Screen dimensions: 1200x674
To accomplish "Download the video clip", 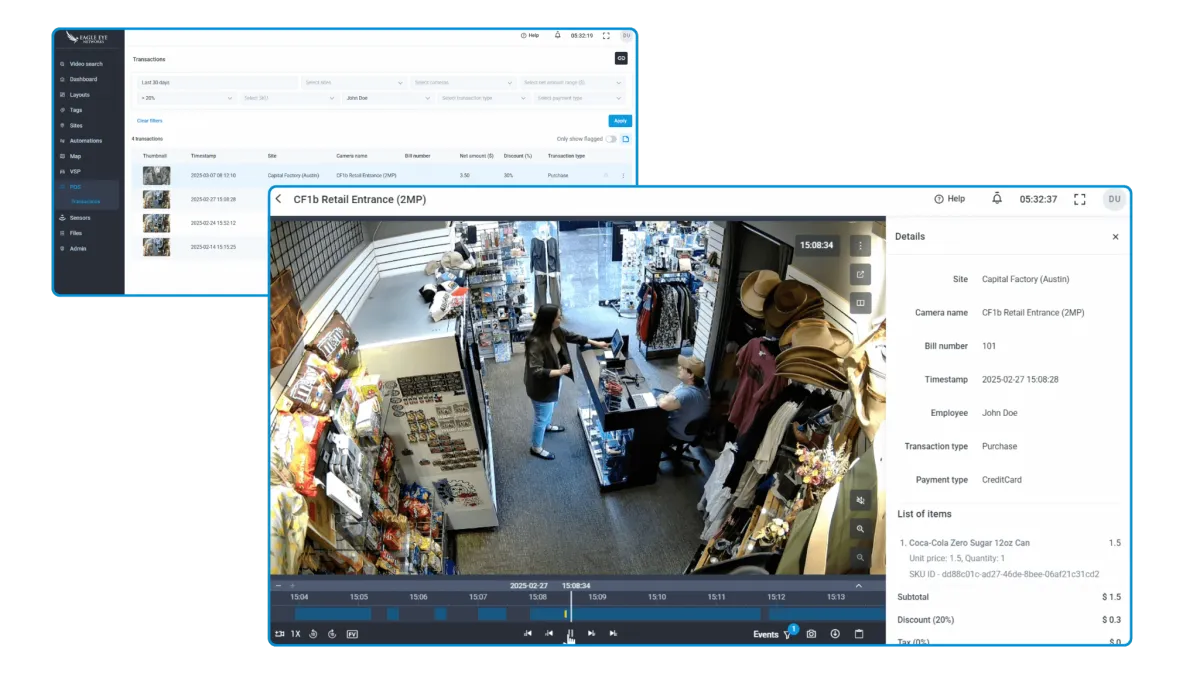I will 835,634.
